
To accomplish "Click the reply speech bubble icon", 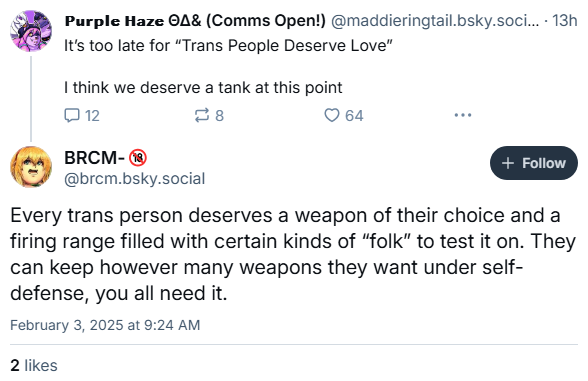I will tap(72, 115).
